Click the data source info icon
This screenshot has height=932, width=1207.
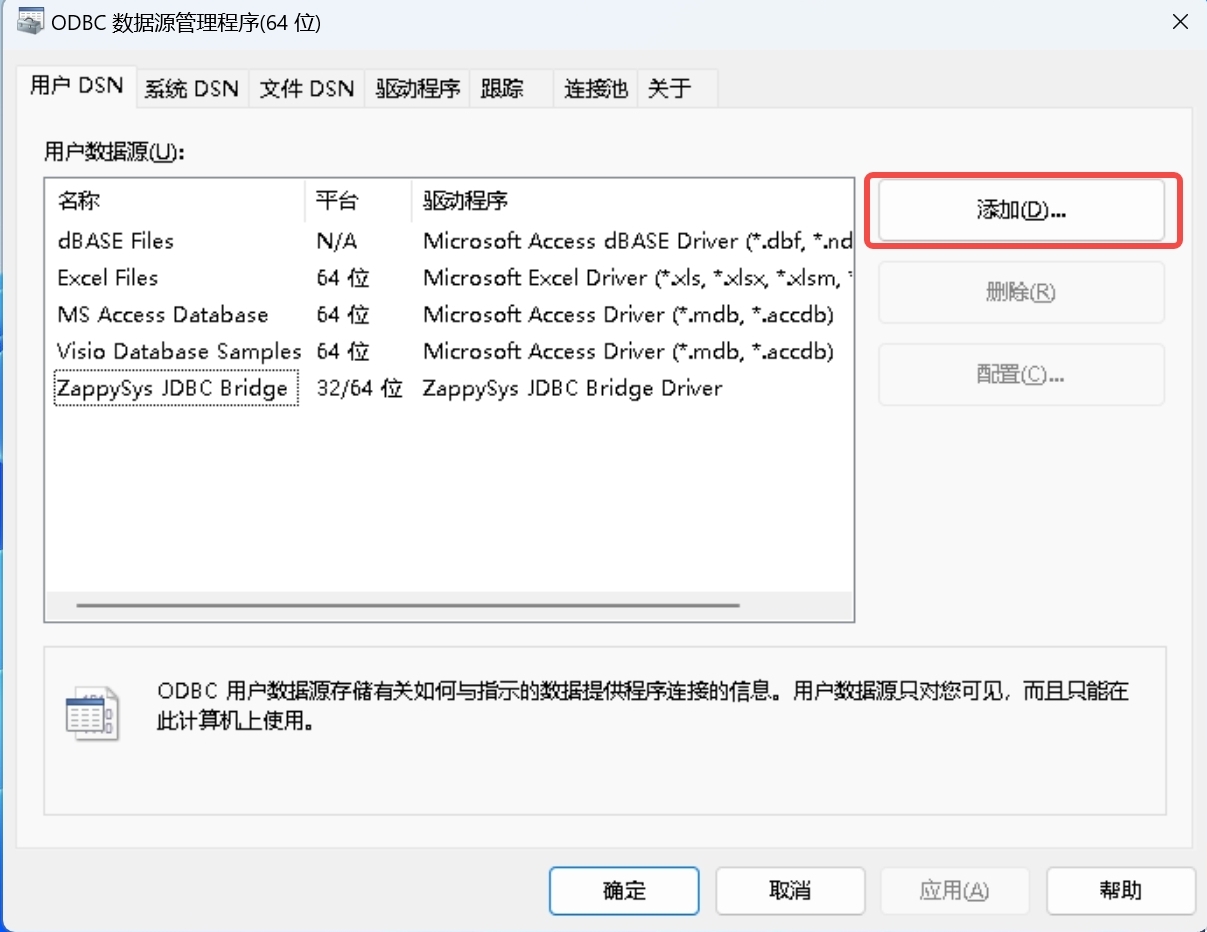(91, 714)
